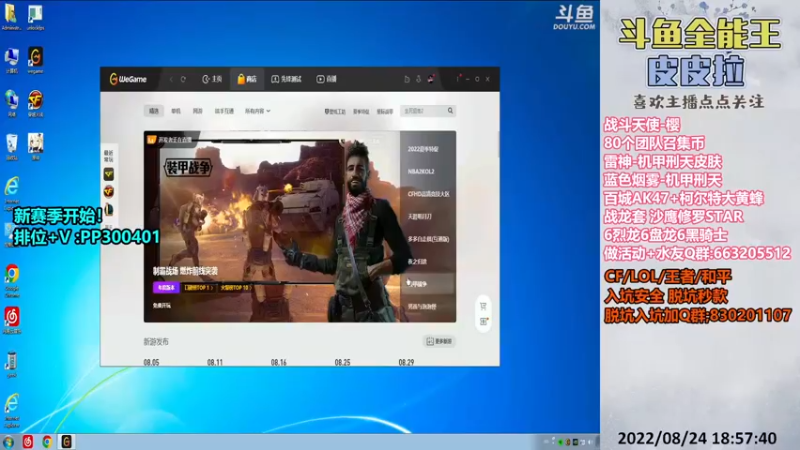Viewport: 800px width, 450px height.
Task: Select the online games category tab
Action: 197,111
